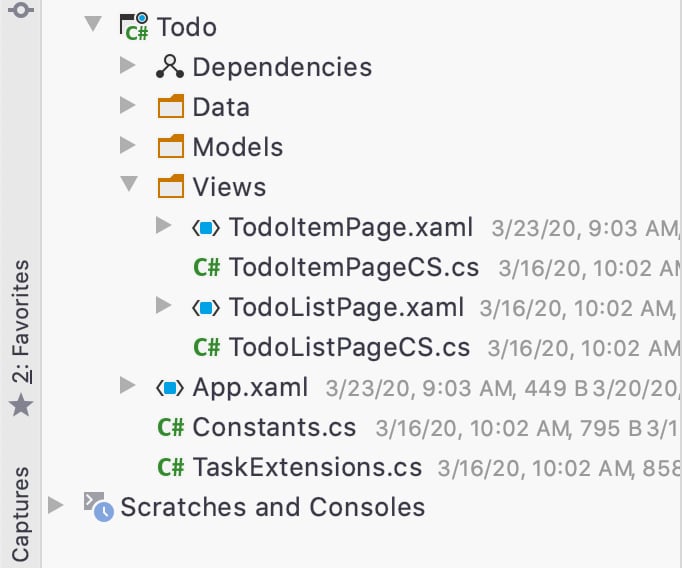Select TaskExtensions.cs file
This screenshot has width=682, height=568.
pyautogui.click(x=306, y=467)
